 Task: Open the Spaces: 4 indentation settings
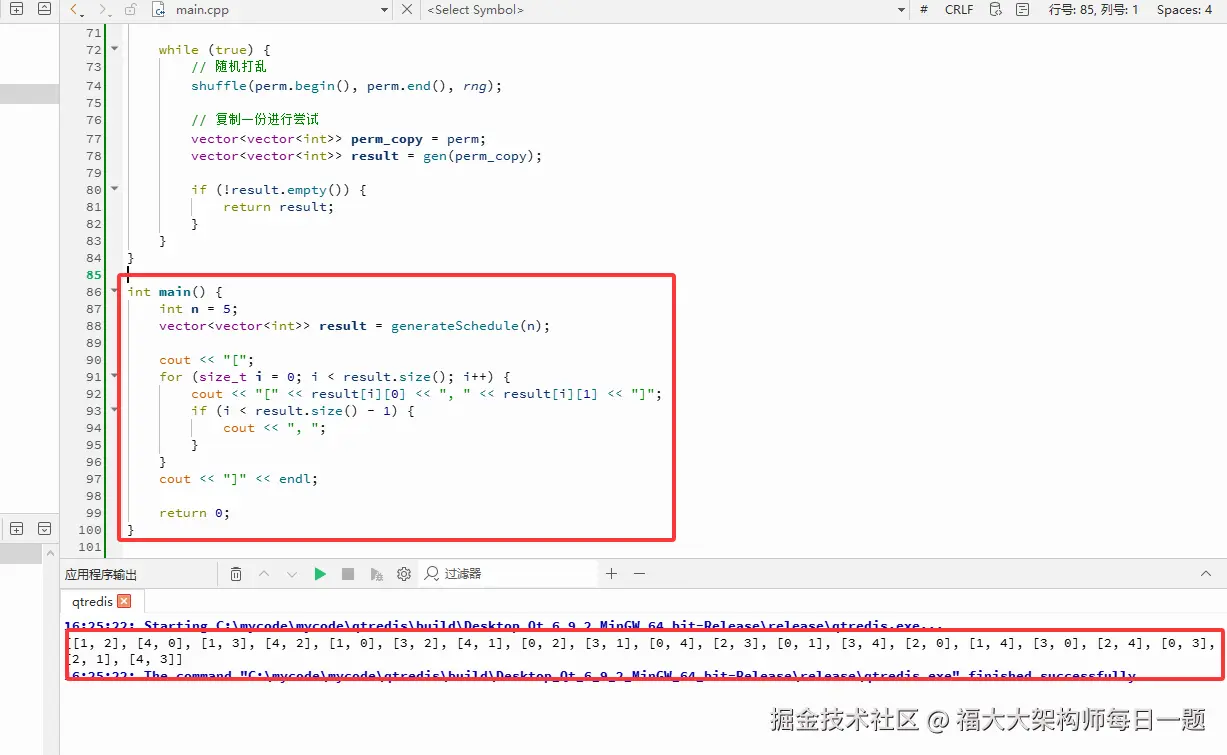[1184, 10]
